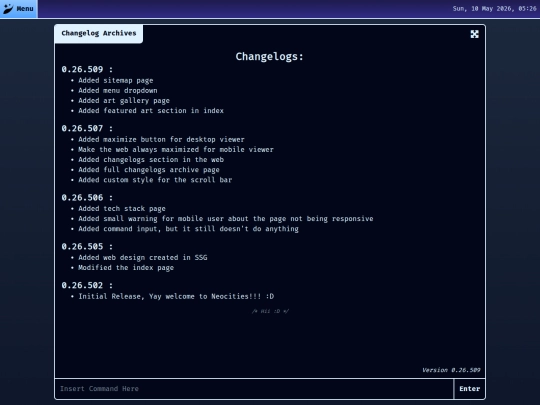Click 'Added changelogs section in the web'

151,159
